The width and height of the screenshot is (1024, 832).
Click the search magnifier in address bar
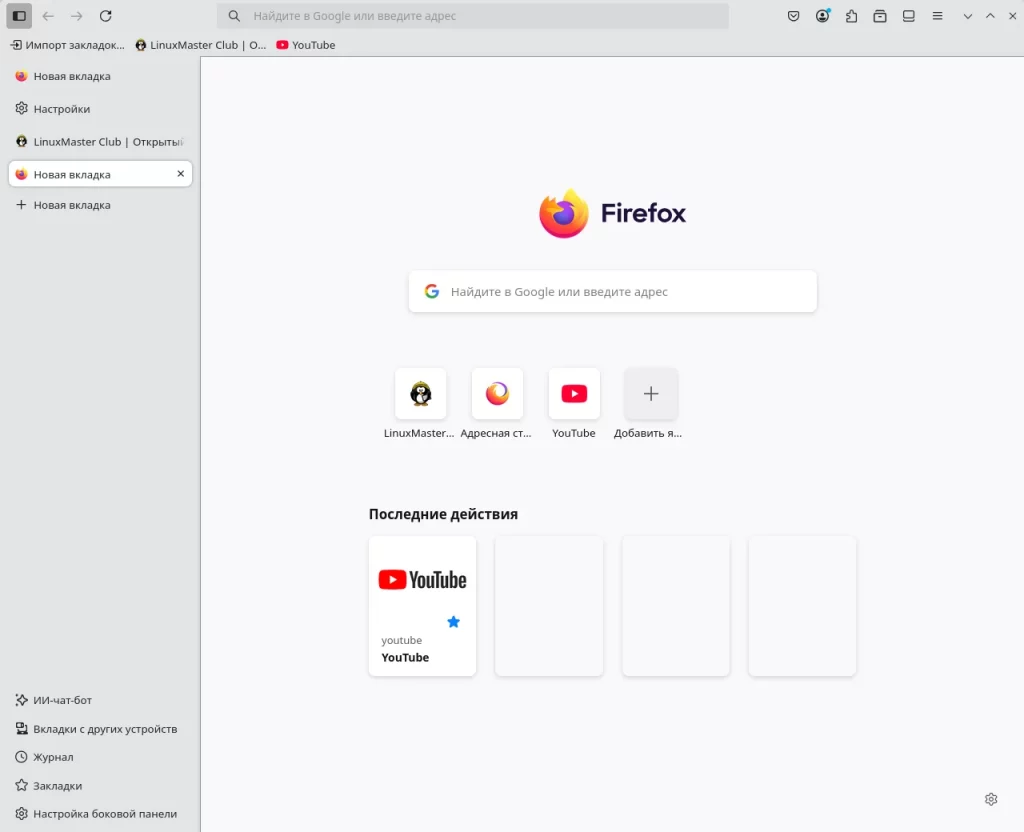[234, 16]
